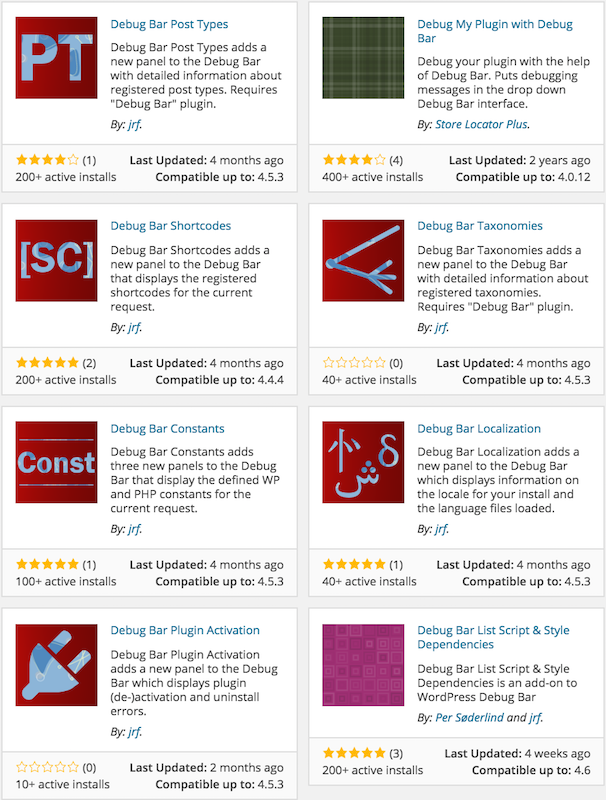
Task: Click the purple List Script & Style Dependencies icon
Action: tap(363, 665)
